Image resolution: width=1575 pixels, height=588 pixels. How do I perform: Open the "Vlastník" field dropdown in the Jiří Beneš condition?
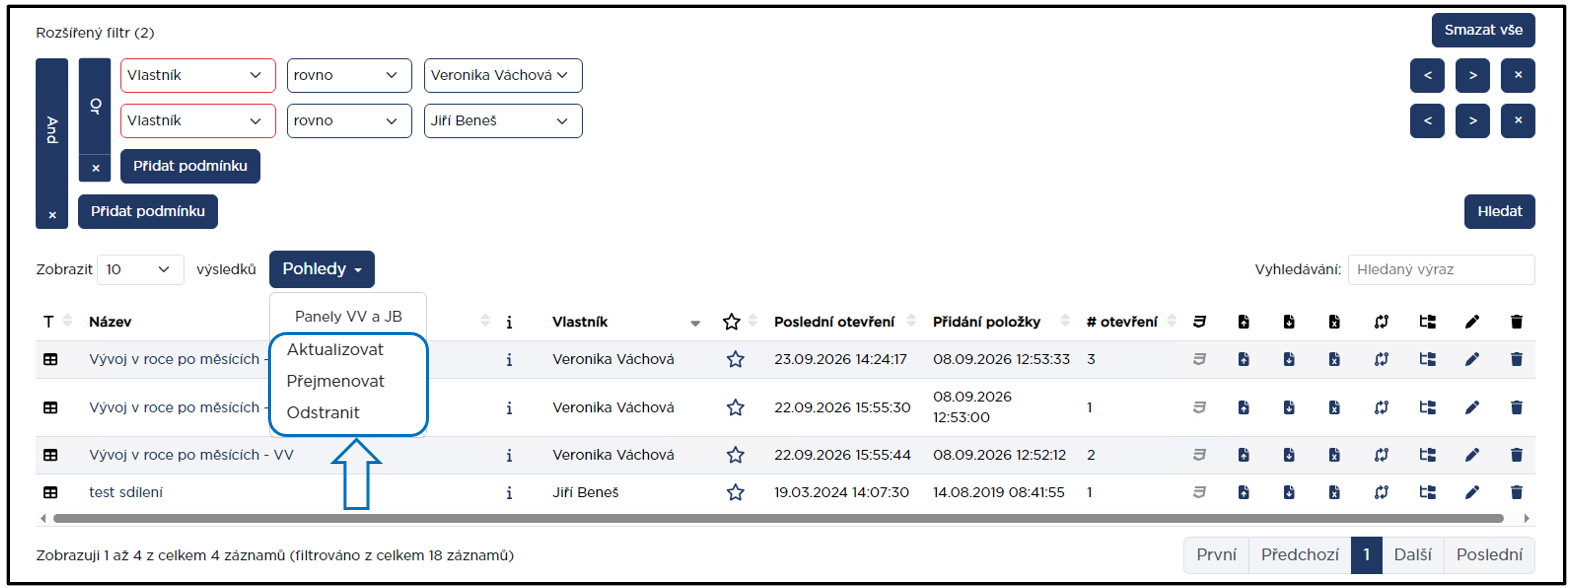pyautogui.click(x=198, y=121)
